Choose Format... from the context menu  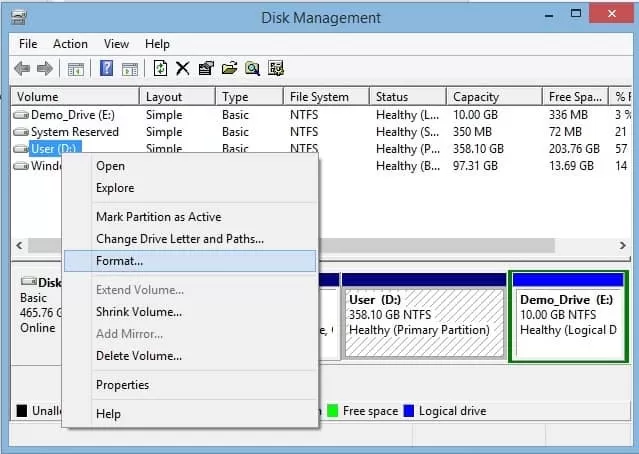click(119, 261)
